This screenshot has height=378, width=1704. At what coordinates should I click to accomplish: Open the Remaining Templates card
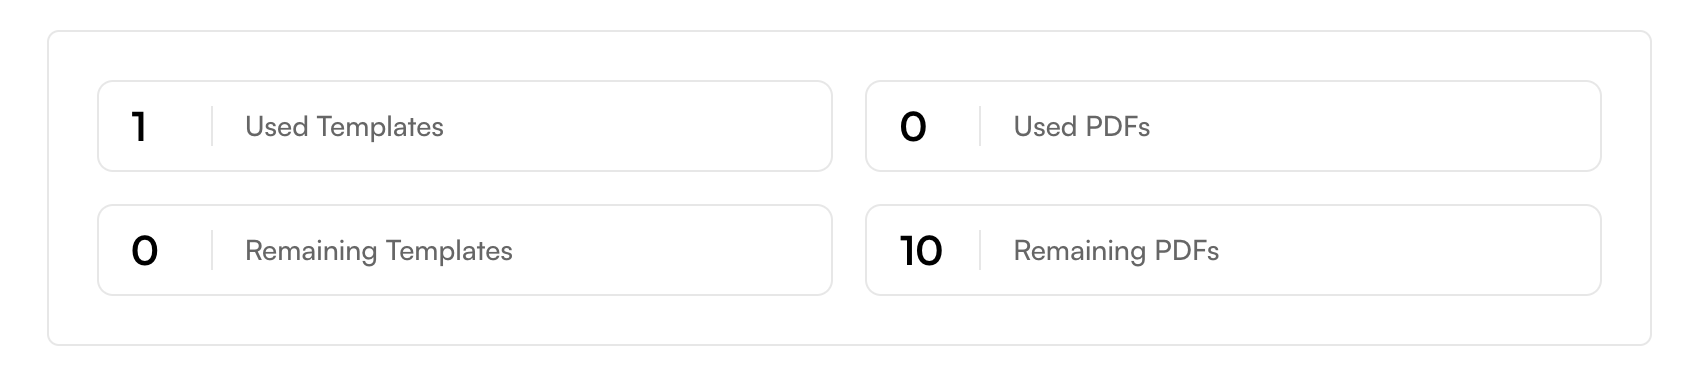point(465,250)
